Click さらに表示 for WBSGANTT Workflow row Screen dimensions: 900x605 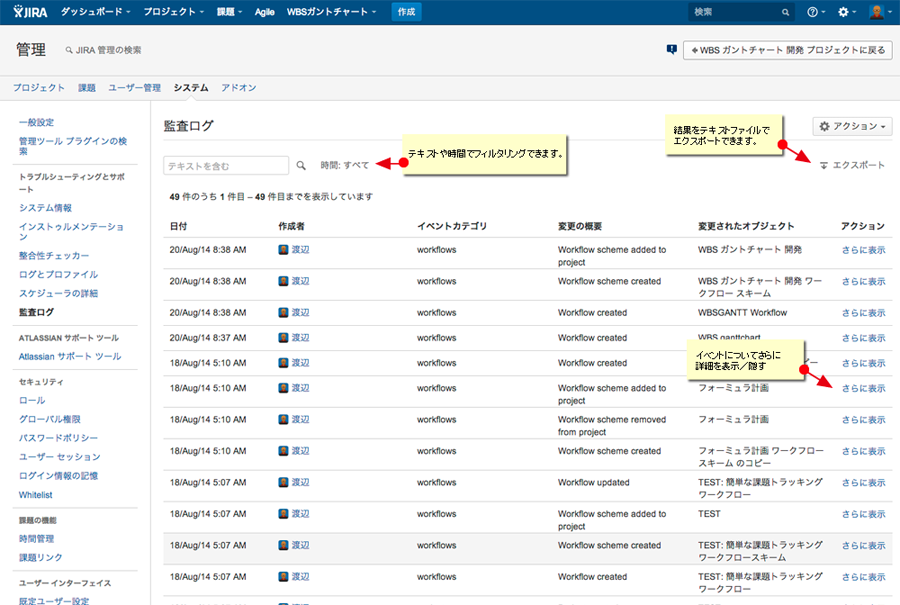click(x=863, y=313)
